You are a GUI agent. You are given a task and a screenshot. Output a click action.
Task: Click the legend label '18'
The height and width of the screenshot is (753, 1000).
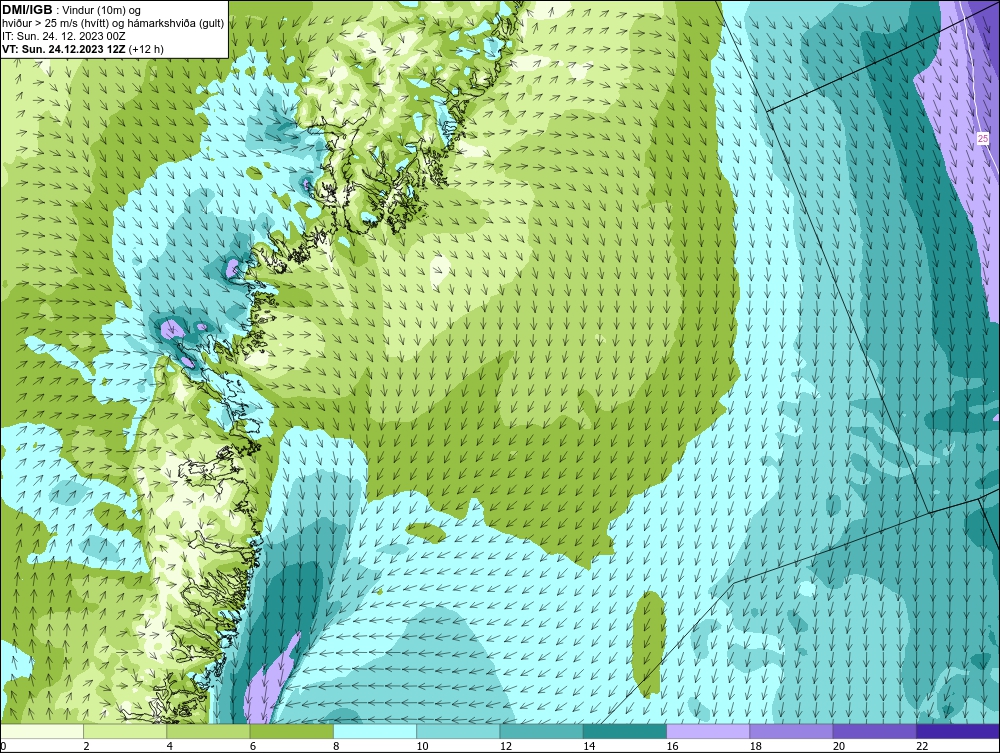coord(755,746)
